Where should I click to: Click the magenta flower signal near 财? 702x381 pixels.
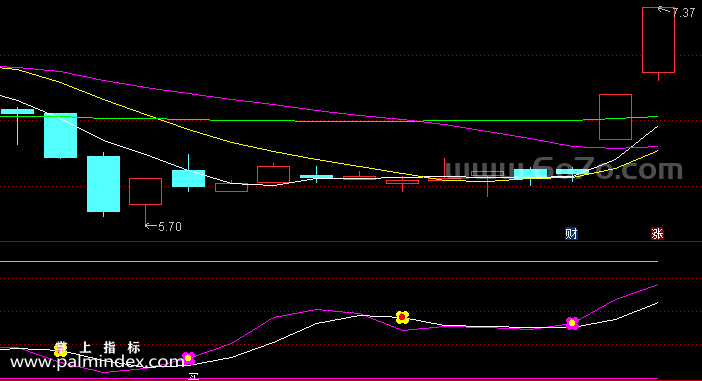[x=572, y=323]
